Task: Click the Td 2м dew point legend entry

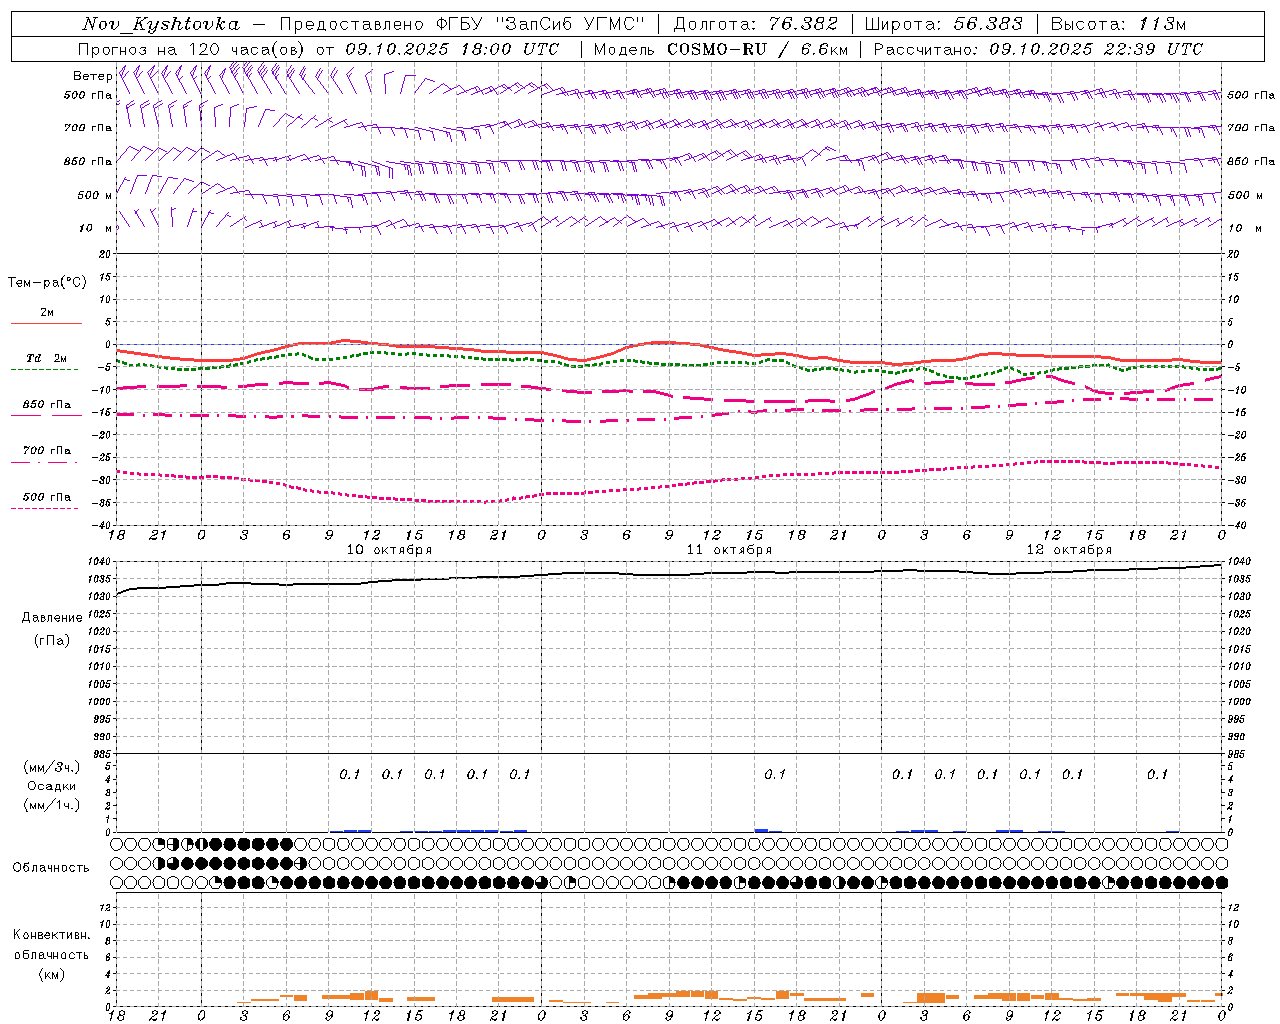Action: (x=46, y=358)
